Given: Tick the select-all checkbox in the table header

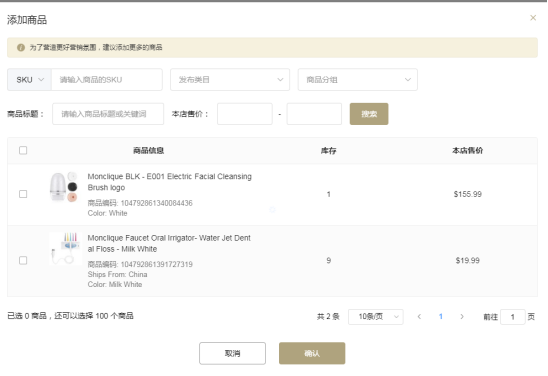Looking at the screenshot, I should 23,150.
